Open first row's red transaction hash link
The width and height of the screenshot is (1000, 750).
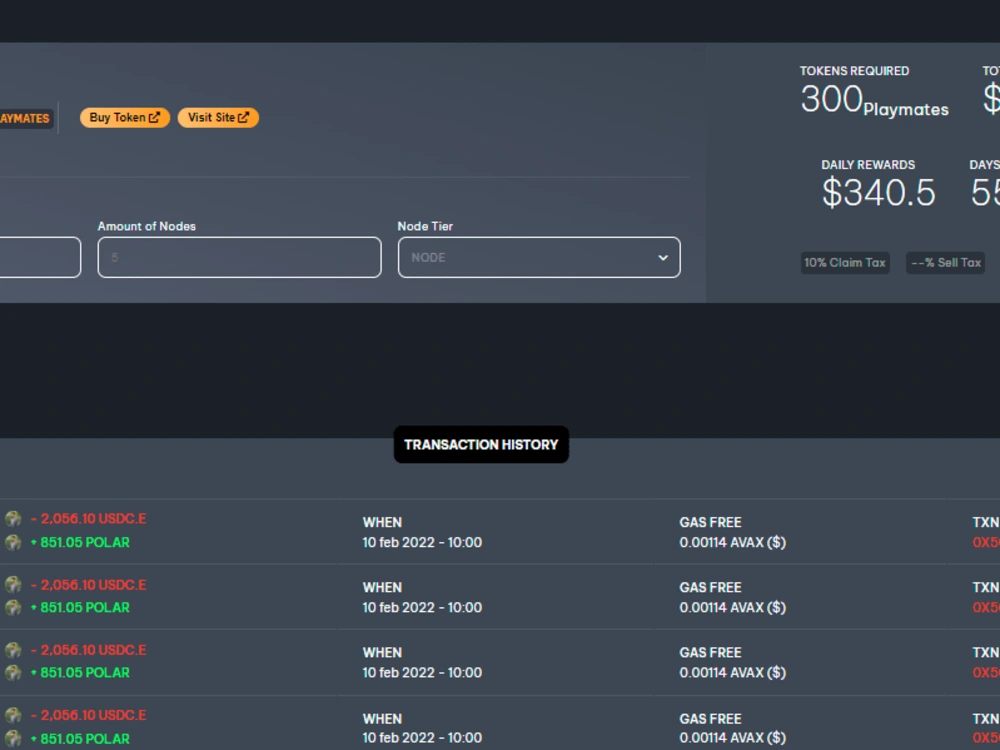986,542
